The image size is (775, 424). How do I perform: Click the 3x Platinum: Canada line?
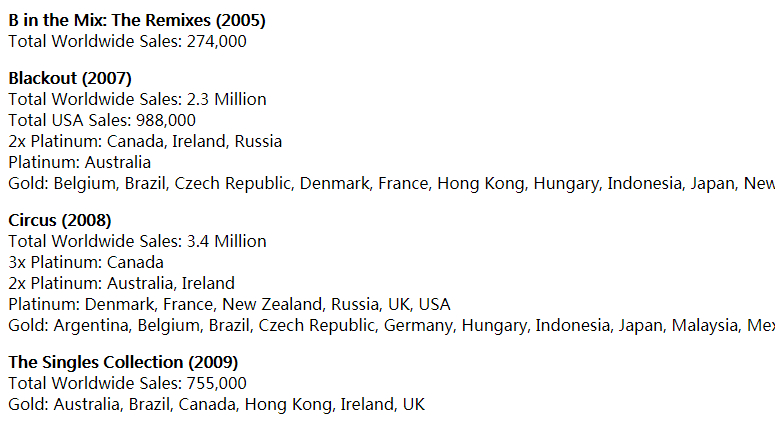pos(86,262)
